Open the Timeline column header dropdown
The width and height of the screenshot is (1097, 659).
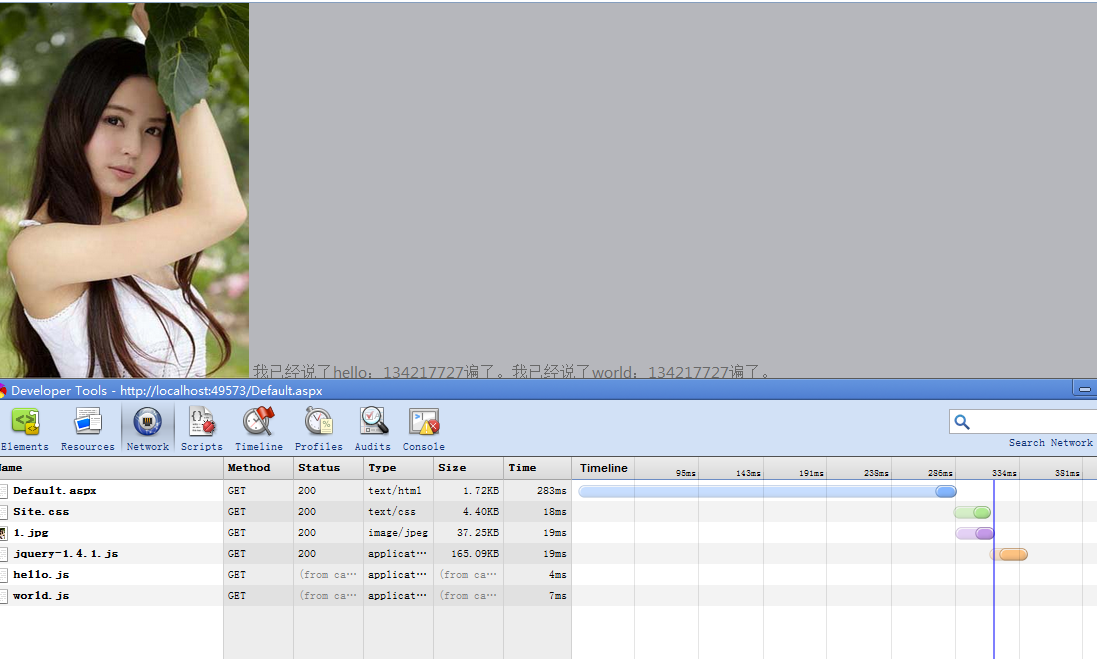[604, 468]
